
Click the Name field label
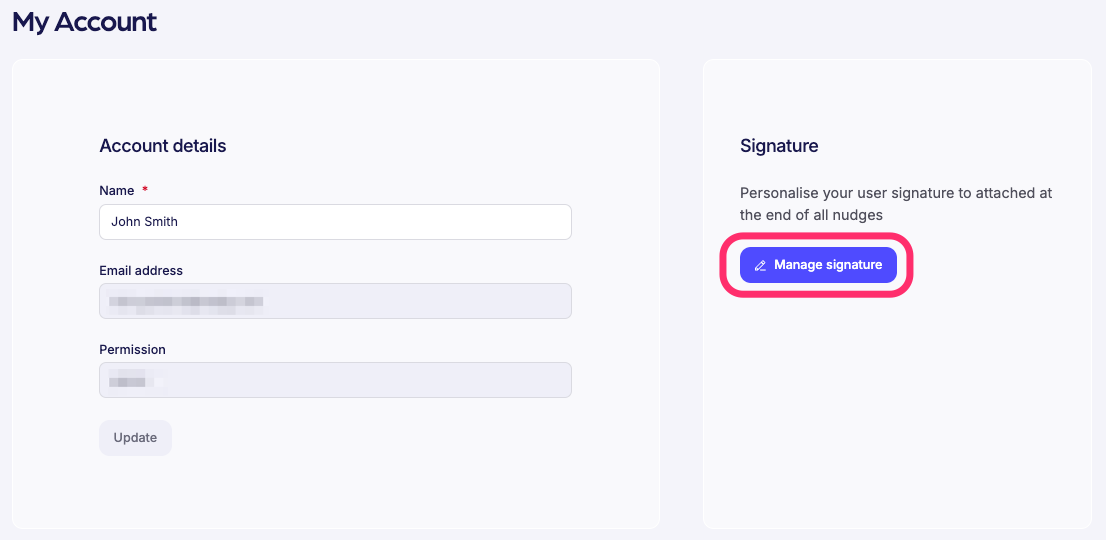(x=117, y=190)
